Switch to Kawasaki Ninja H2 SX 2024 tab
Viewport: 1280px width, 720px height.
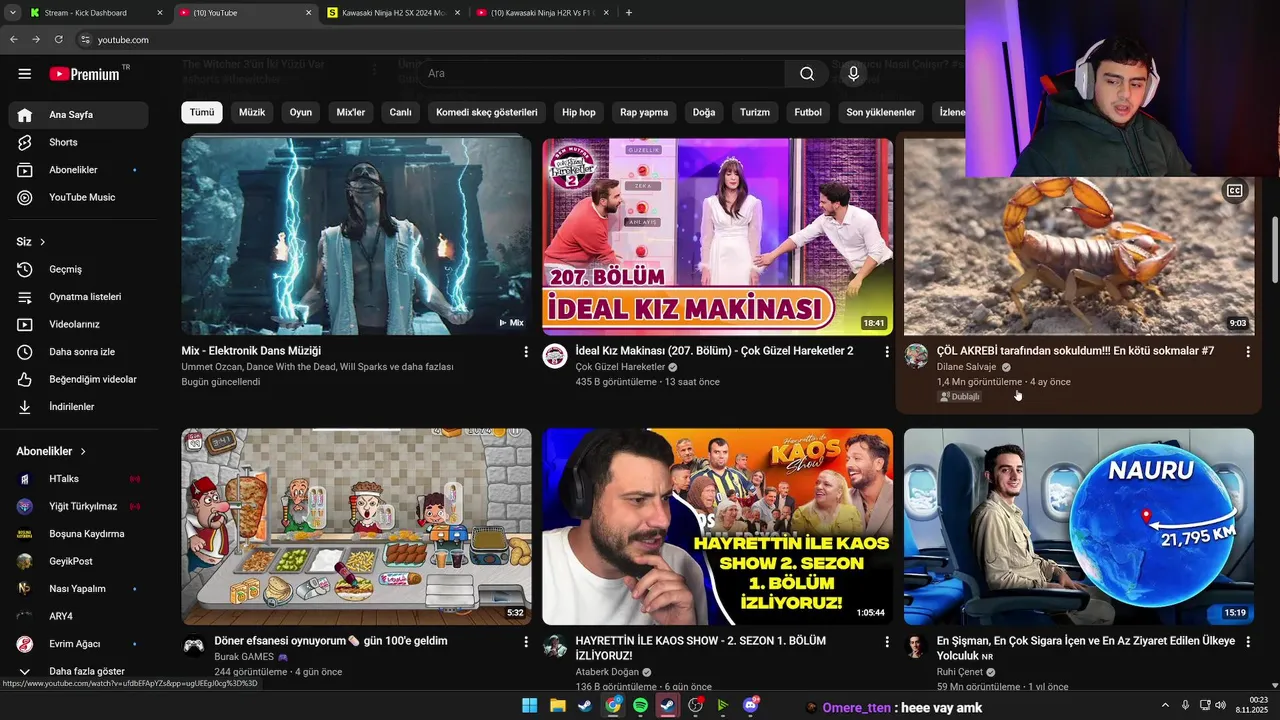coord(393,13)
